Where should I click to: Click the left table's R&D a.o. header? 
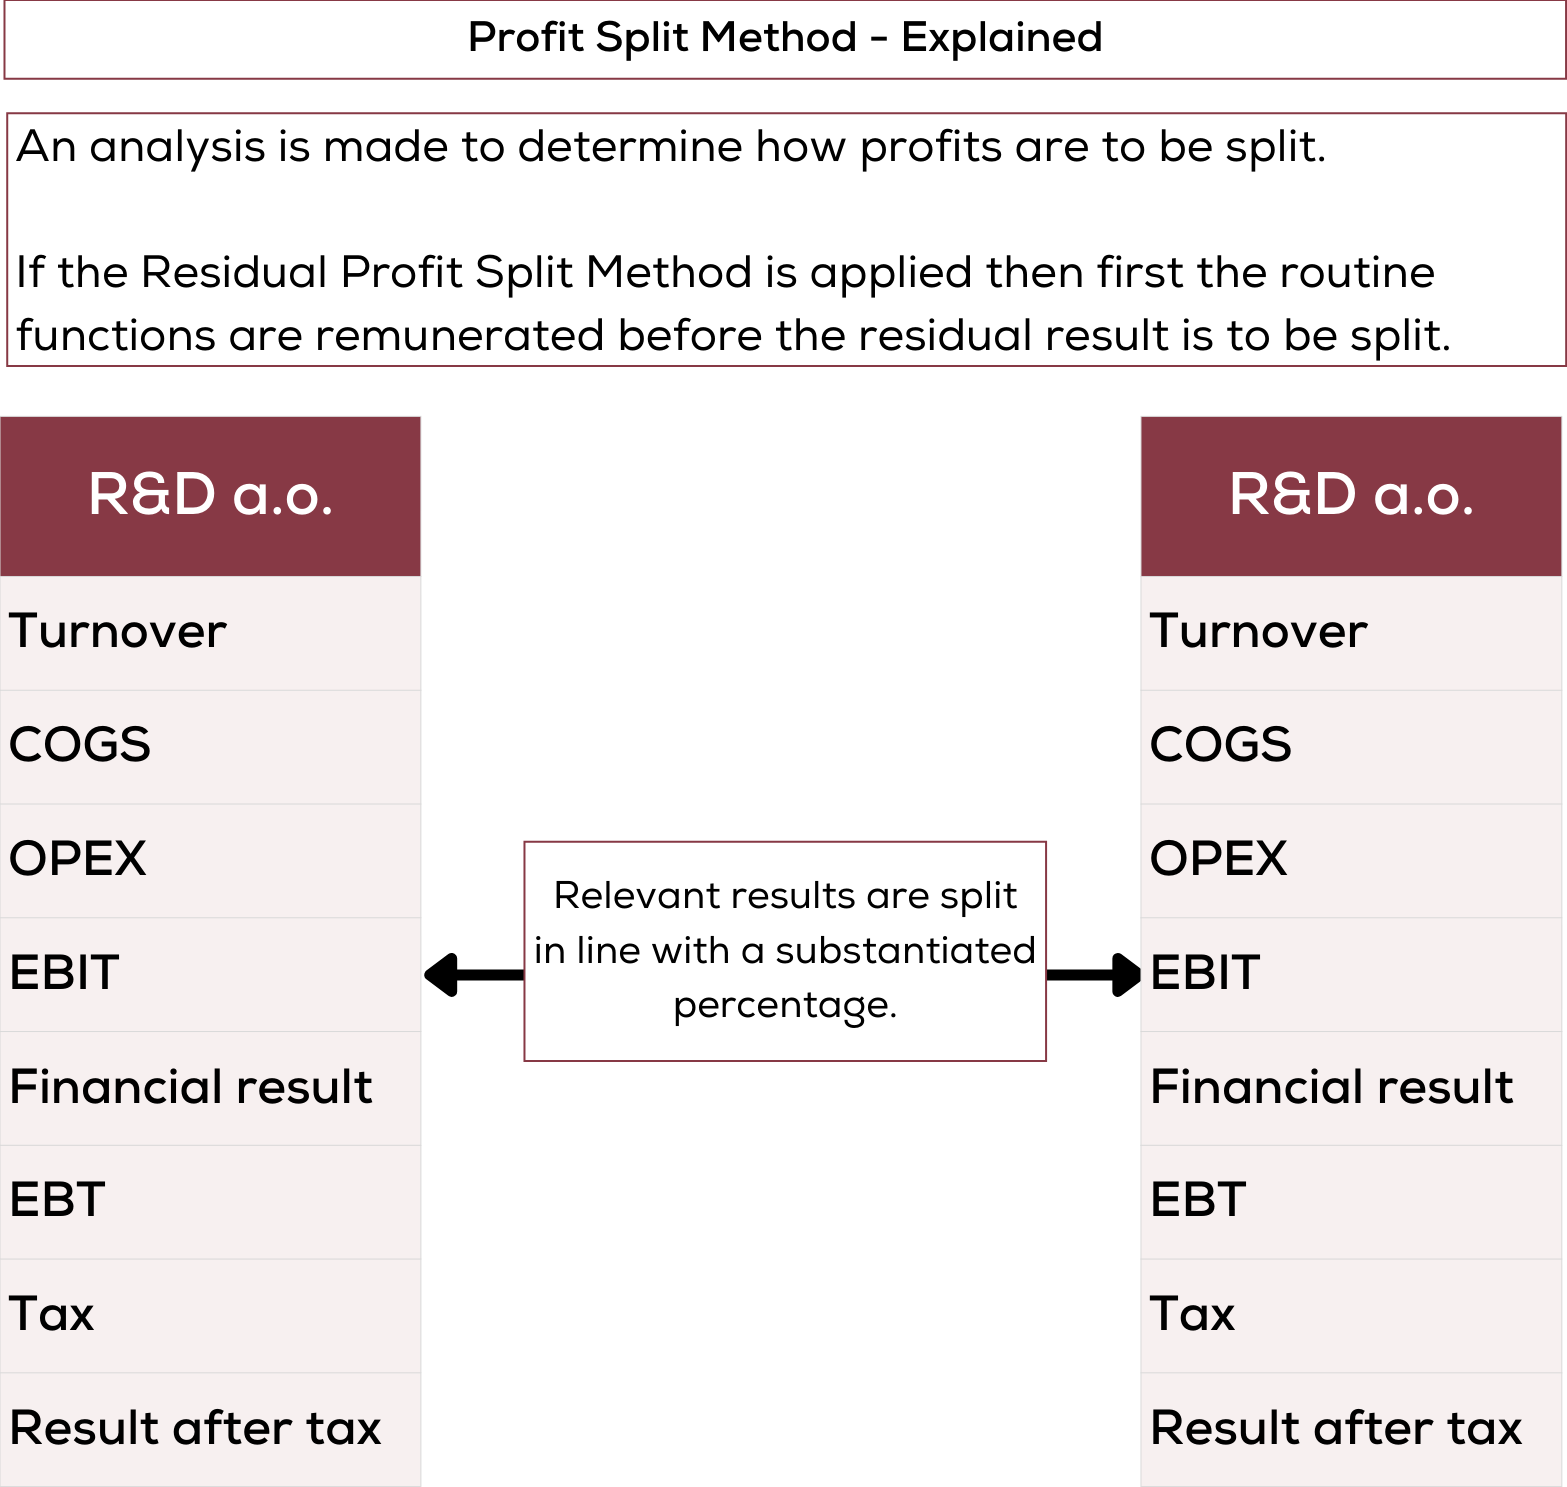click(210, 496)
